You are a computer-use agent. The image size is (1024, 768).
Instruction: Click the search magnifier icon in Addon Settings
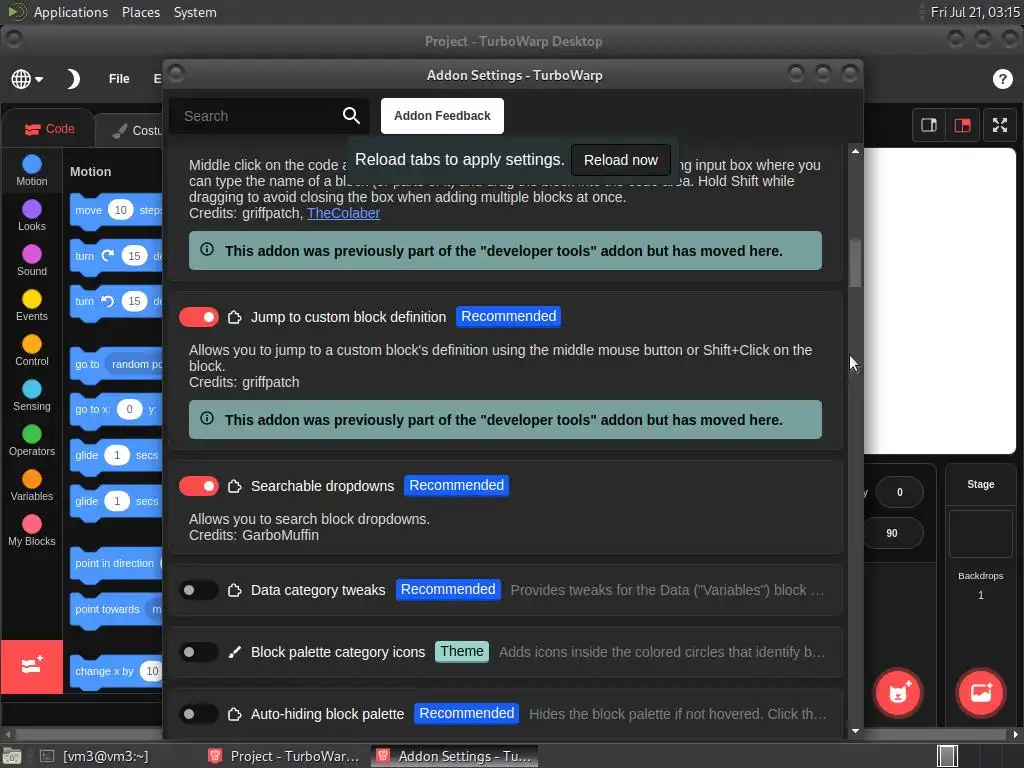(x=351, y=116)
